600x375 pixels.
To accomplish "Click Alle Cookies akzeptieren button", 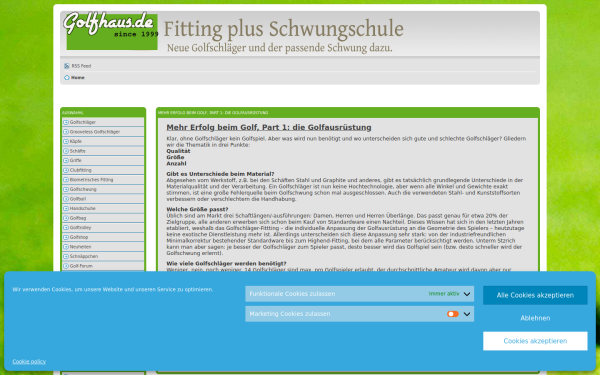I will point(535,295).
